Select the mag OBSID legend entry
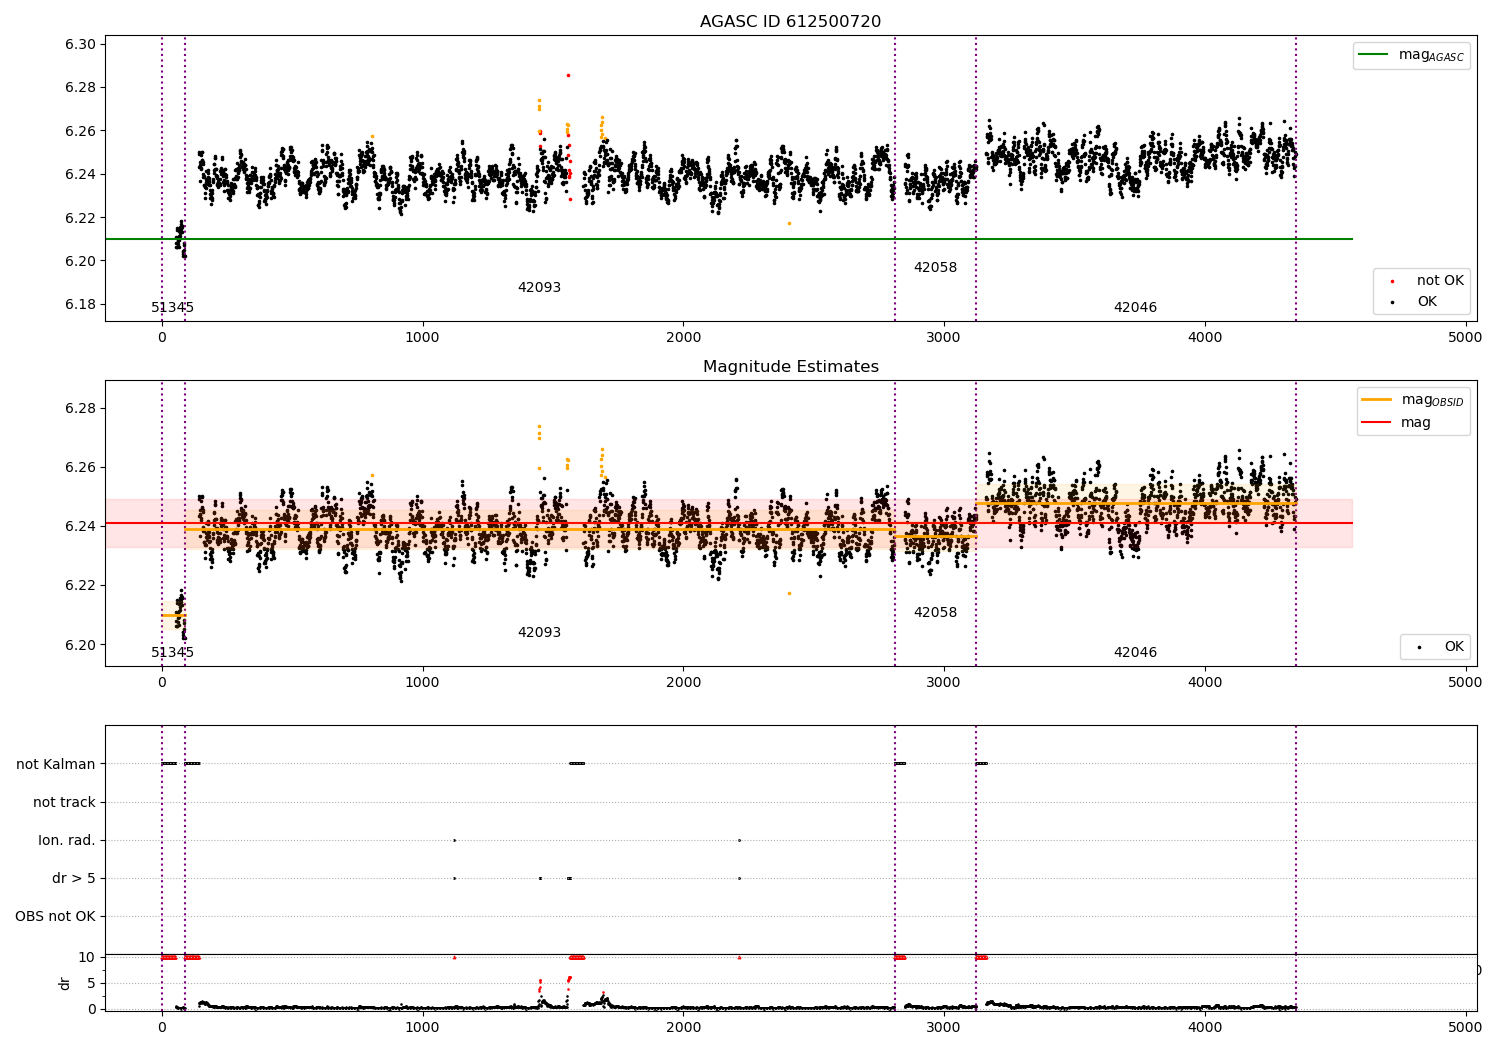 1412,400
